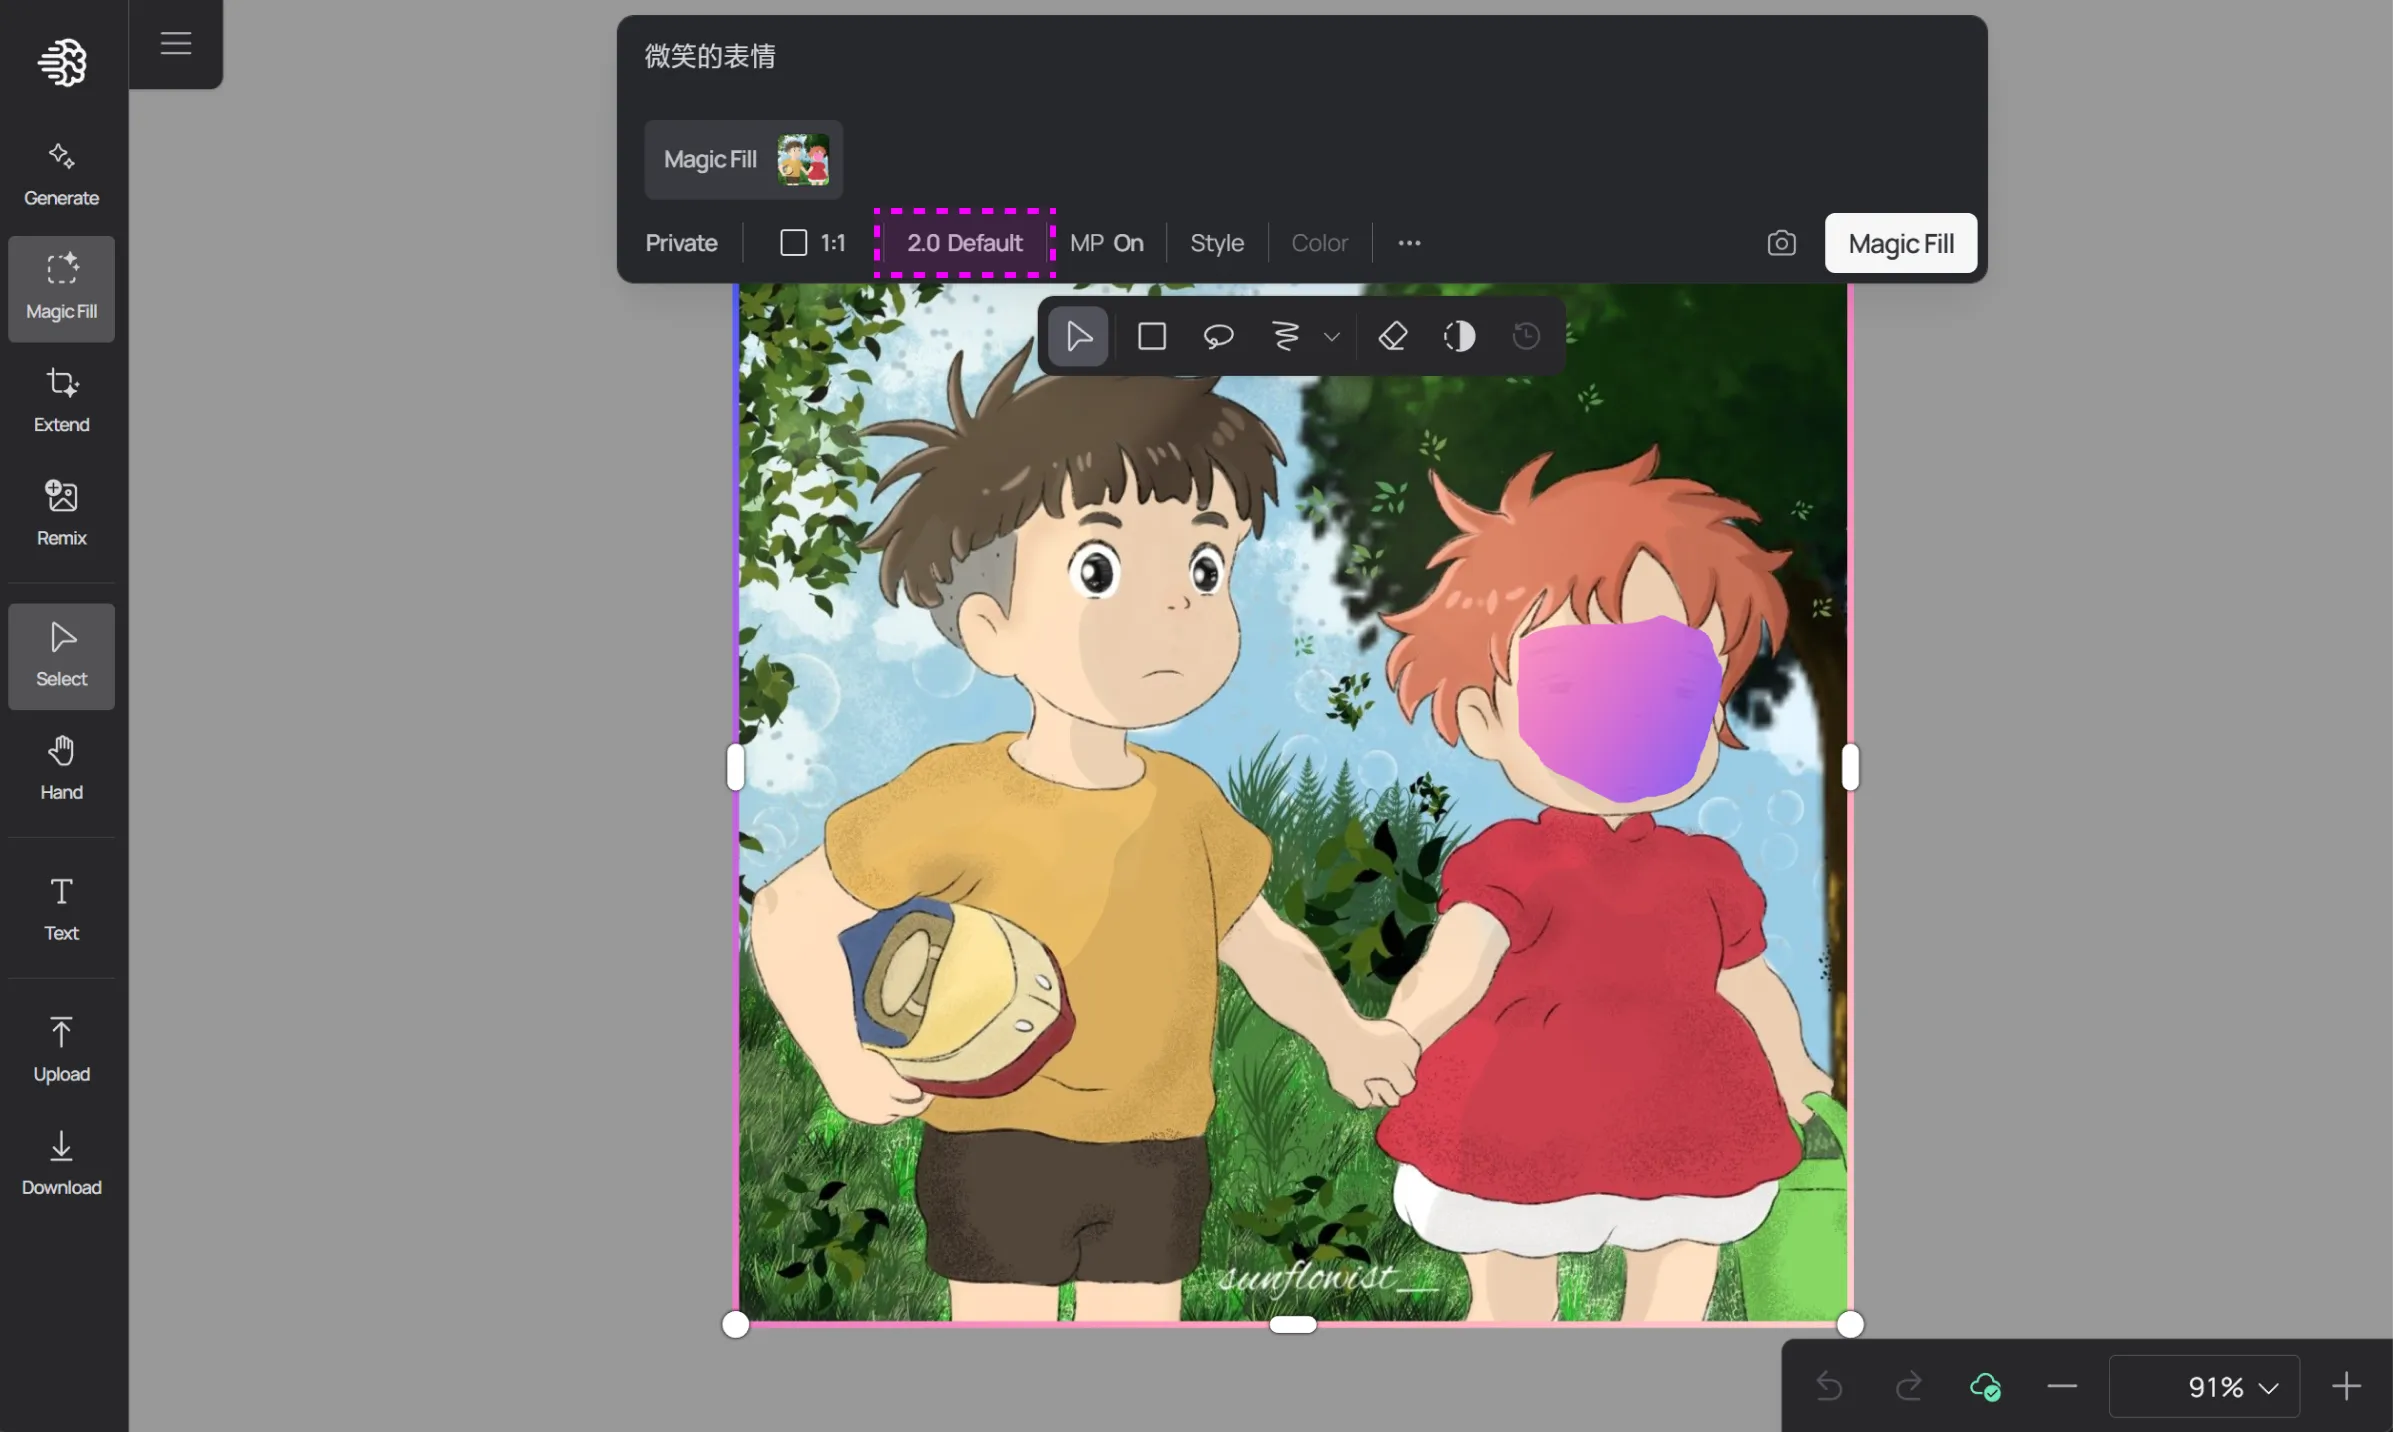Click the bottom edge handle of the image
The image size is (2400, 1432).
point(1293,1325)
